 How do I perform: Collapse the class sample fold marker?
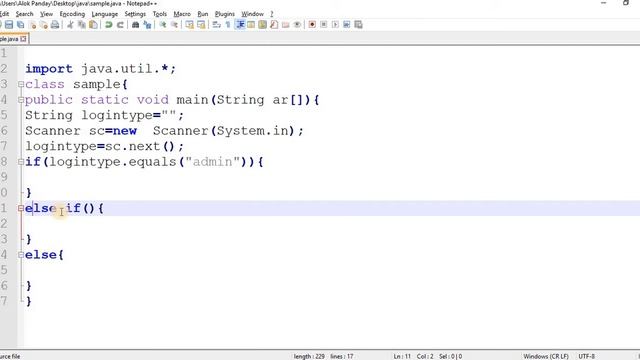(21, 84)
